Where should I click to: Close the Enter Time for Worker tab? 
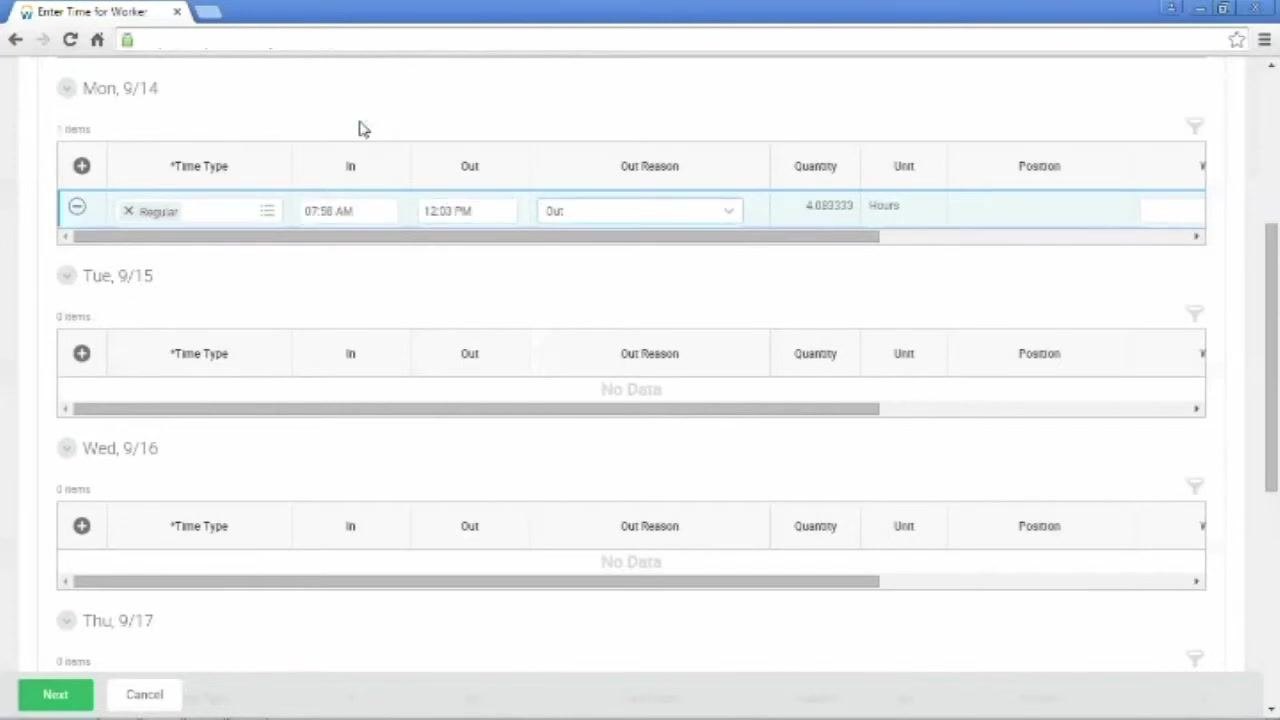click(177, 12)
